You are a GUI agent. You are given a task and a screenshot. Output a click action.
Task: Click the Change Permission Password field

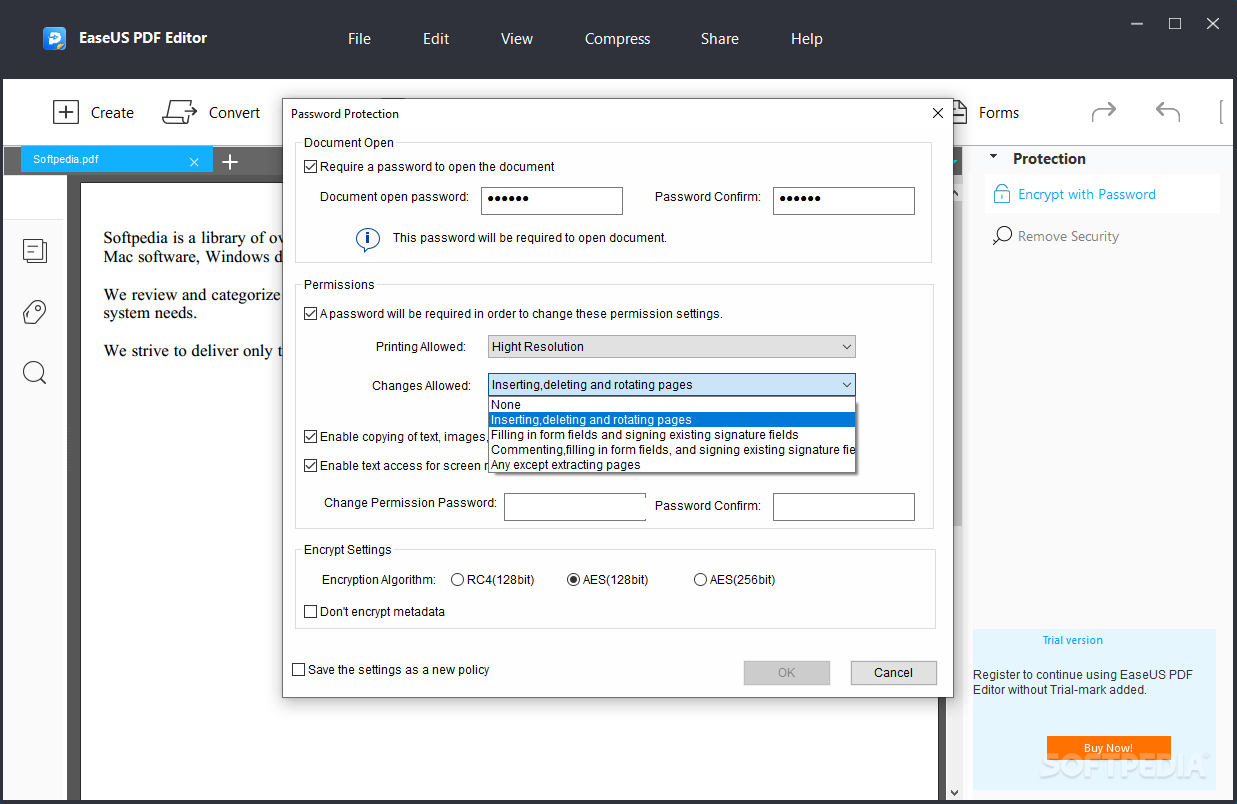(x=575, y=507)
